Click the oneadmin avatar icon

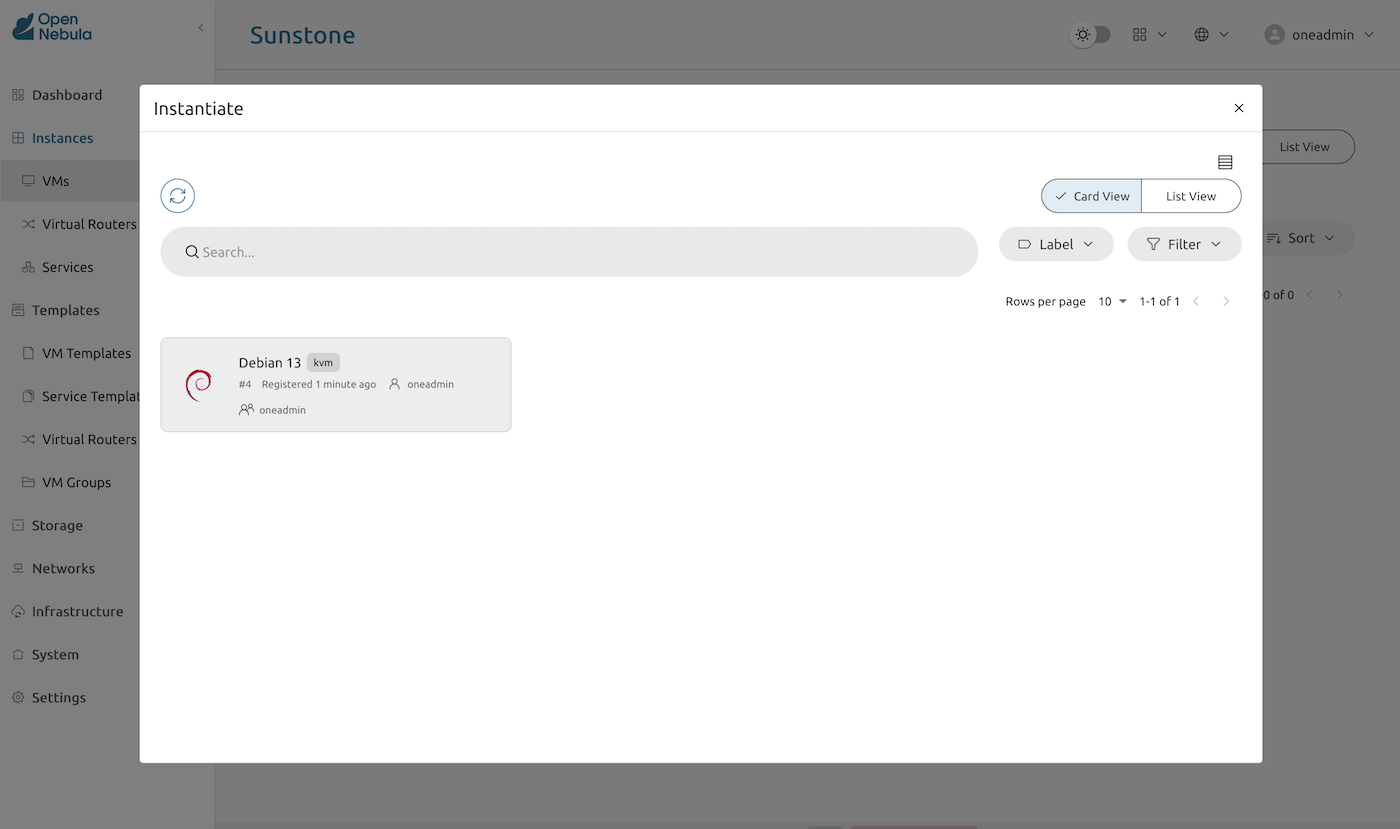click(1274, 34)
